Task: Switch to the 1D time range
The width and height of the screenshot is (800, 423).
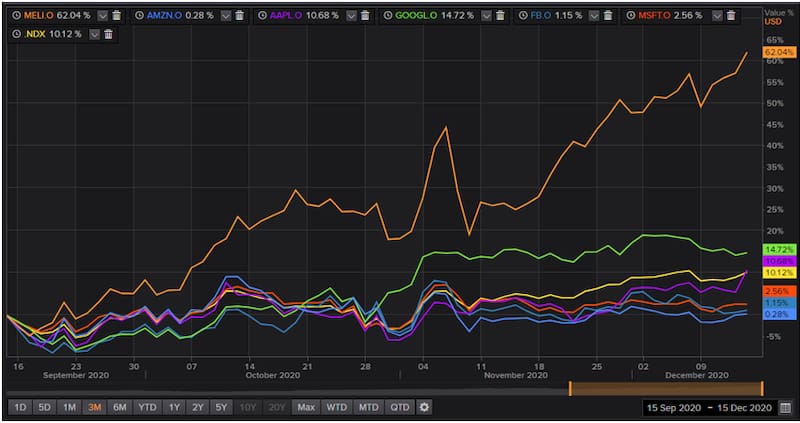Action: 20,407
